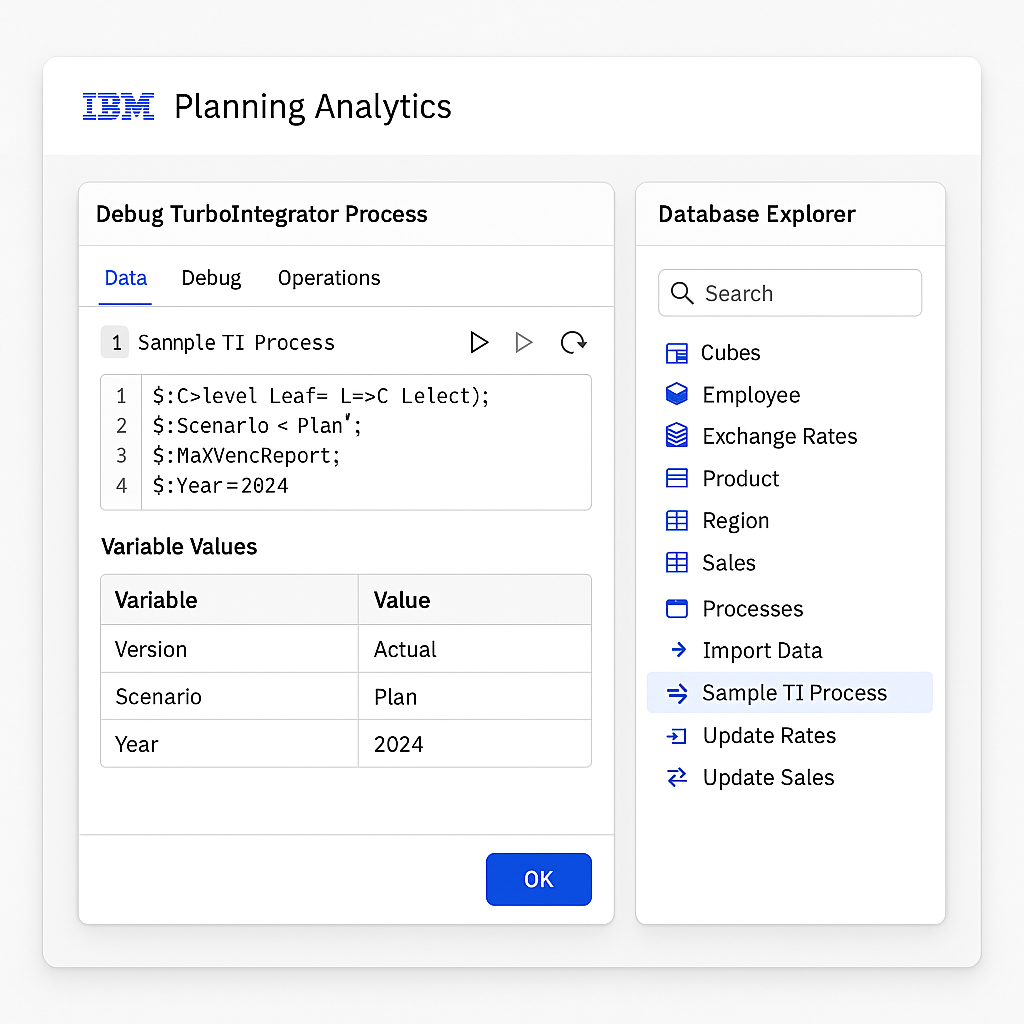This screenshot has height=1024, width=1024.
Task: Click the Database Explorer heading
Action: [756, 214]
